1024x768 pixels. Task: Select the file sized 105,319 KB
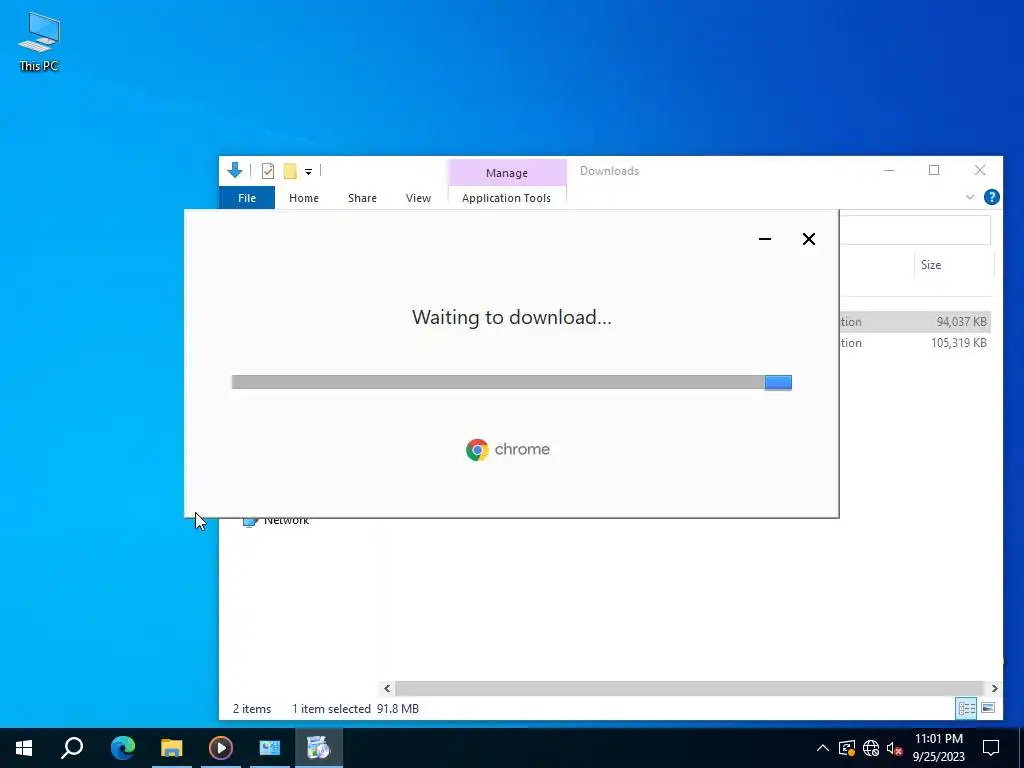915,343
